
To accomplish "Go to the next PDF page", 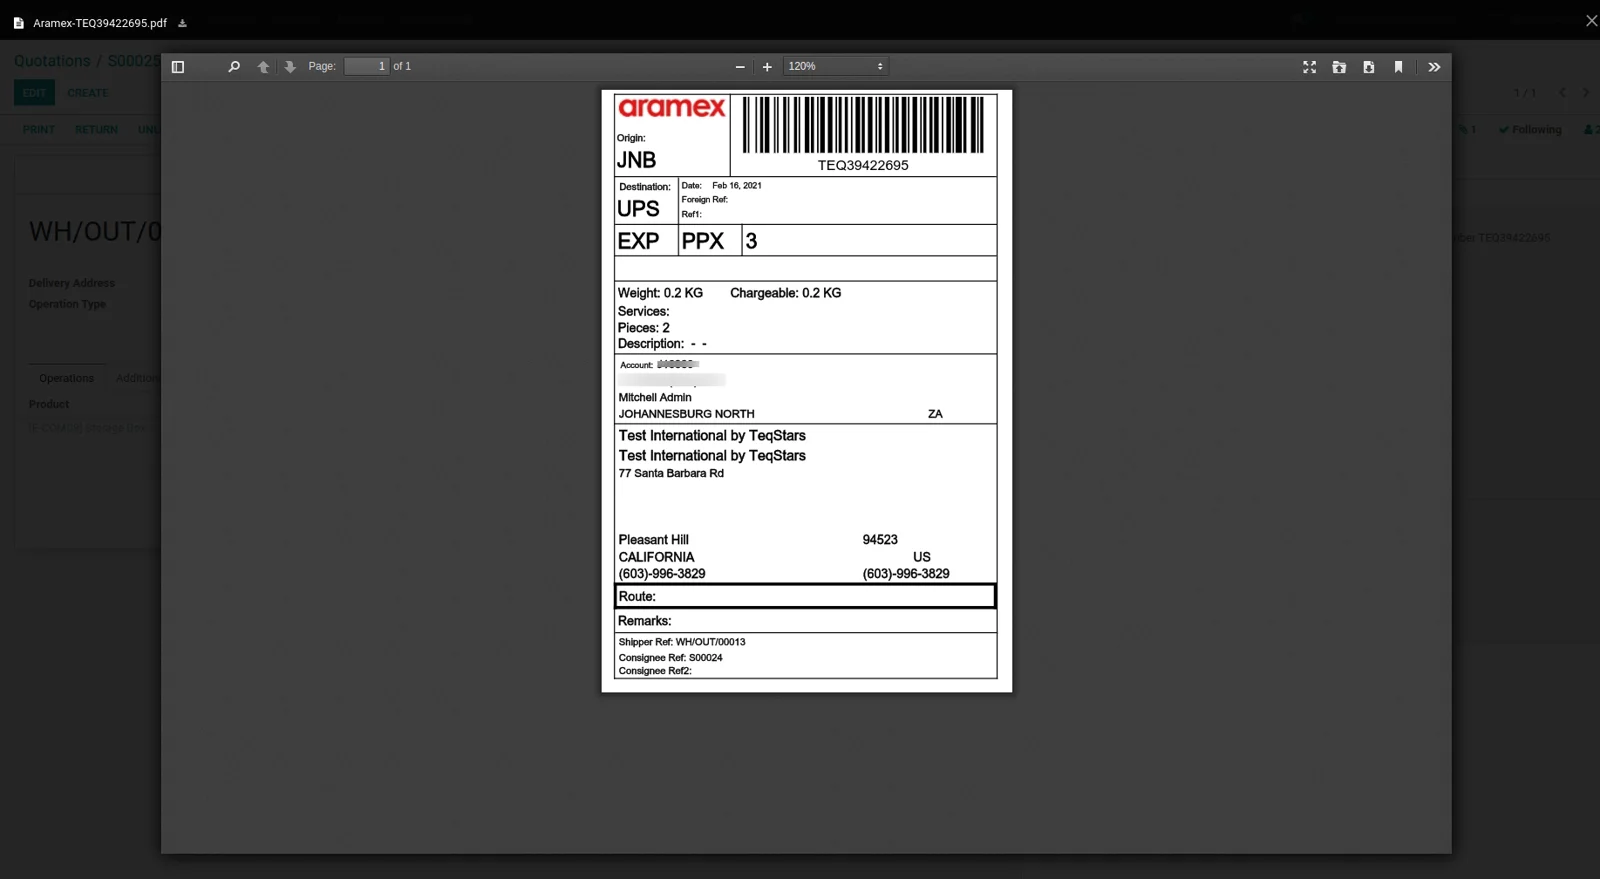I will coord(290,67).
